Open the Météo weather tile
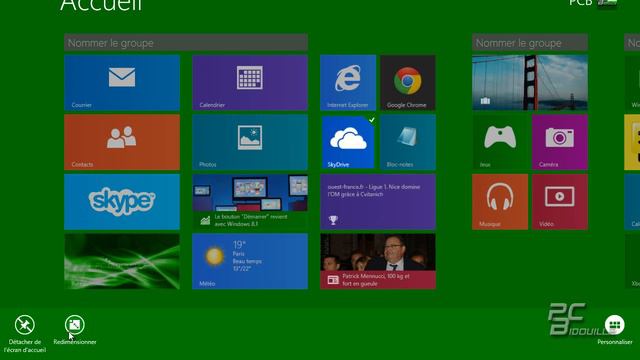Viewport: 640px width, 360px height. (250, 261)
